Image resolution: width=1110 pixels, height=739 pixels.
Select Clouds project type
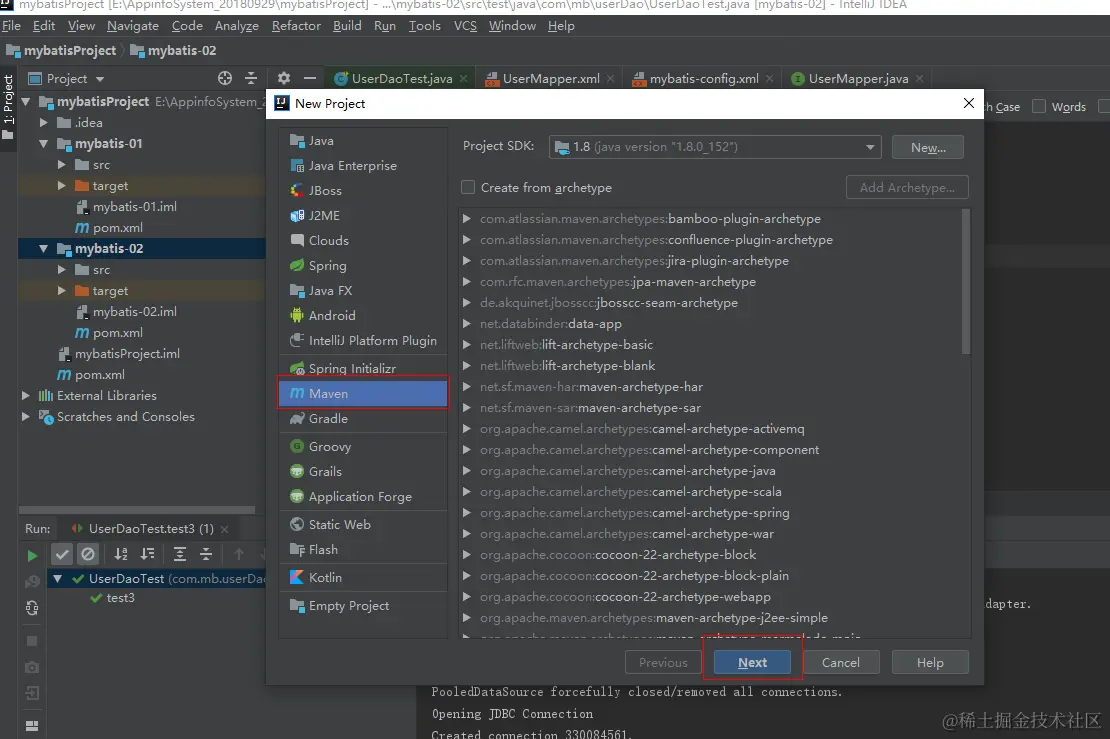coord(363,240)
